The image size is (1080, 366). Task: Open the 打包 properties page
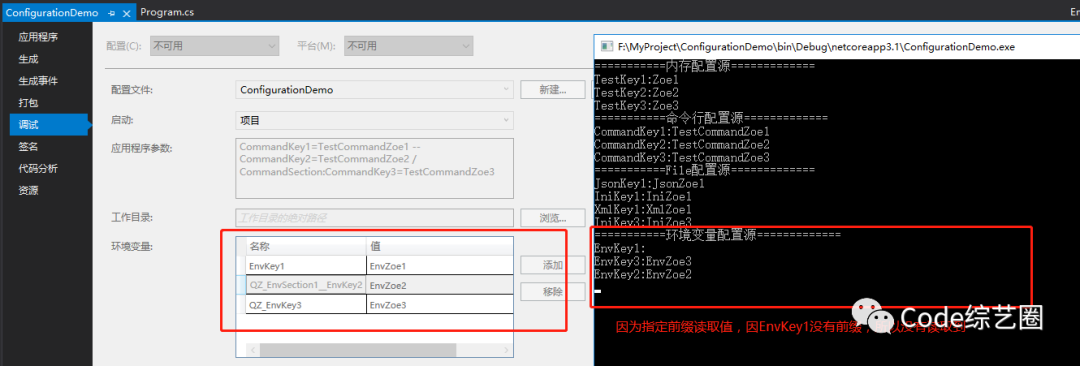pyautogui.click(x=28, y=103)
